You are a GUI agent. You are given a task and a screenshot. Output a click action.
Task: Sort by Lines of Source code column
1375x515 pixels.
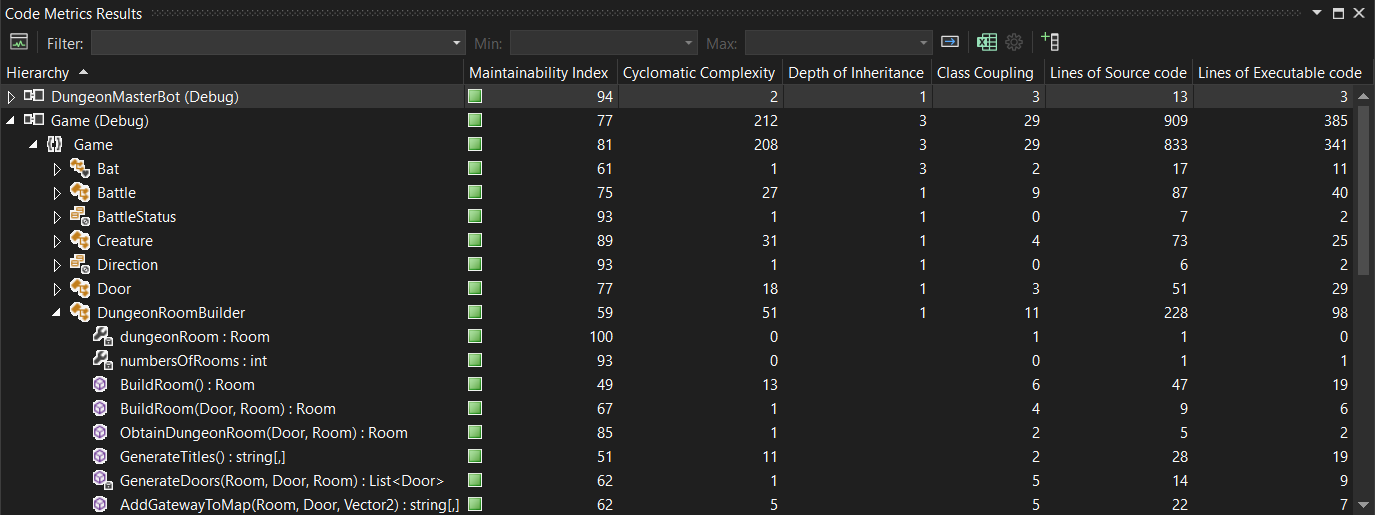click(x=1118, y=72)
